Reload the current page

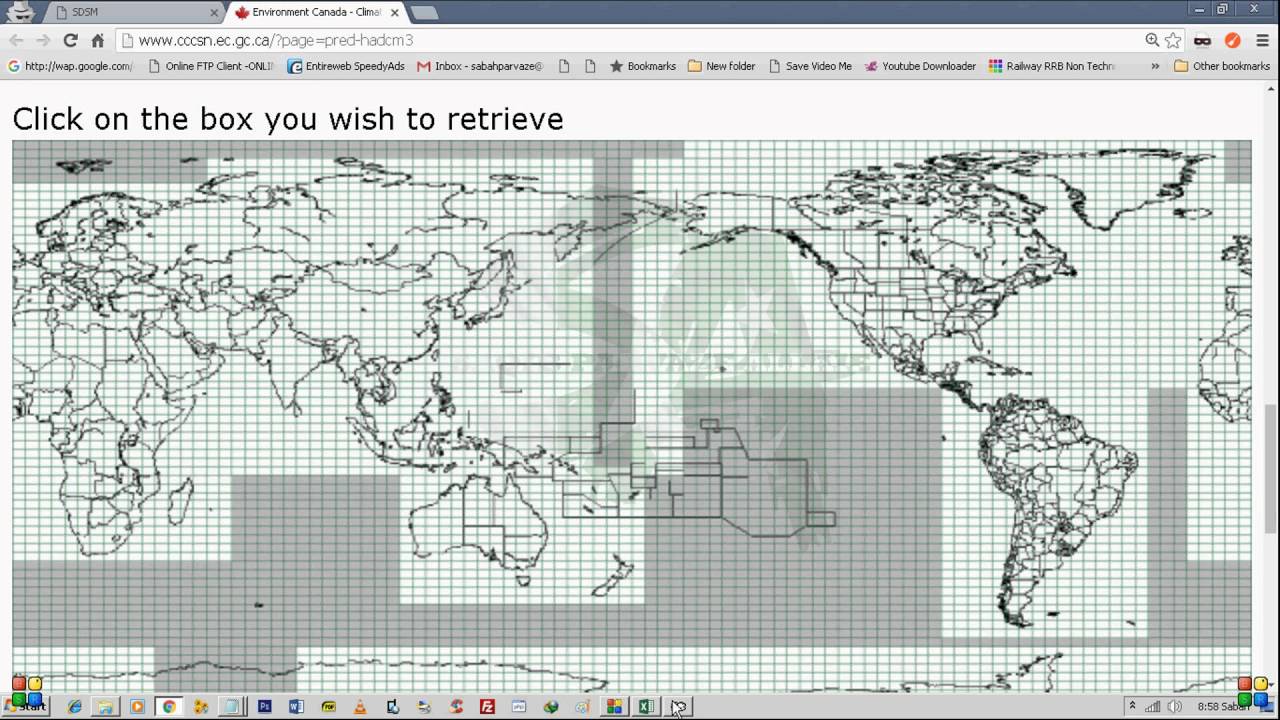coord(70,41)
